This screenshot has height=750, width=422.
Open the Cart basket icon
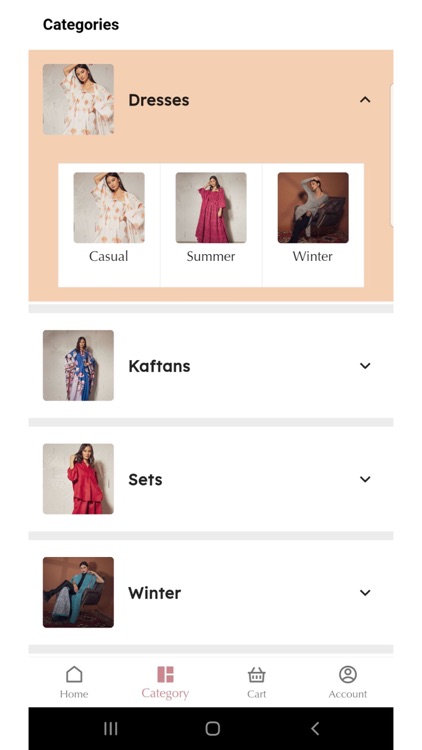tap(256, 675)
